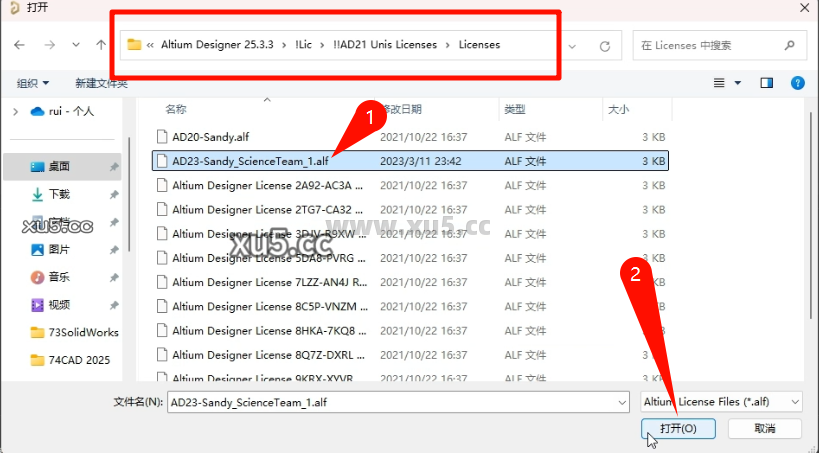This screenshot has width=819, height=453.
Task: Select the AD20-Sandy.alf file
Action: pos(209,135)
